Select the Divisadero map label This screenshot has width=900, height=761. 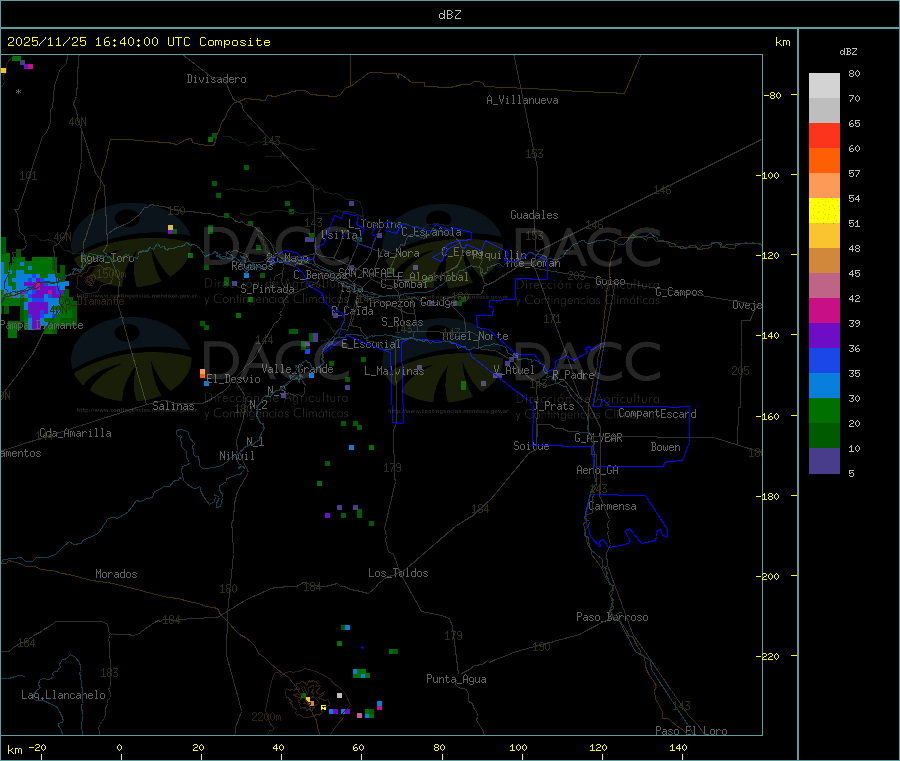coord(216,79)
